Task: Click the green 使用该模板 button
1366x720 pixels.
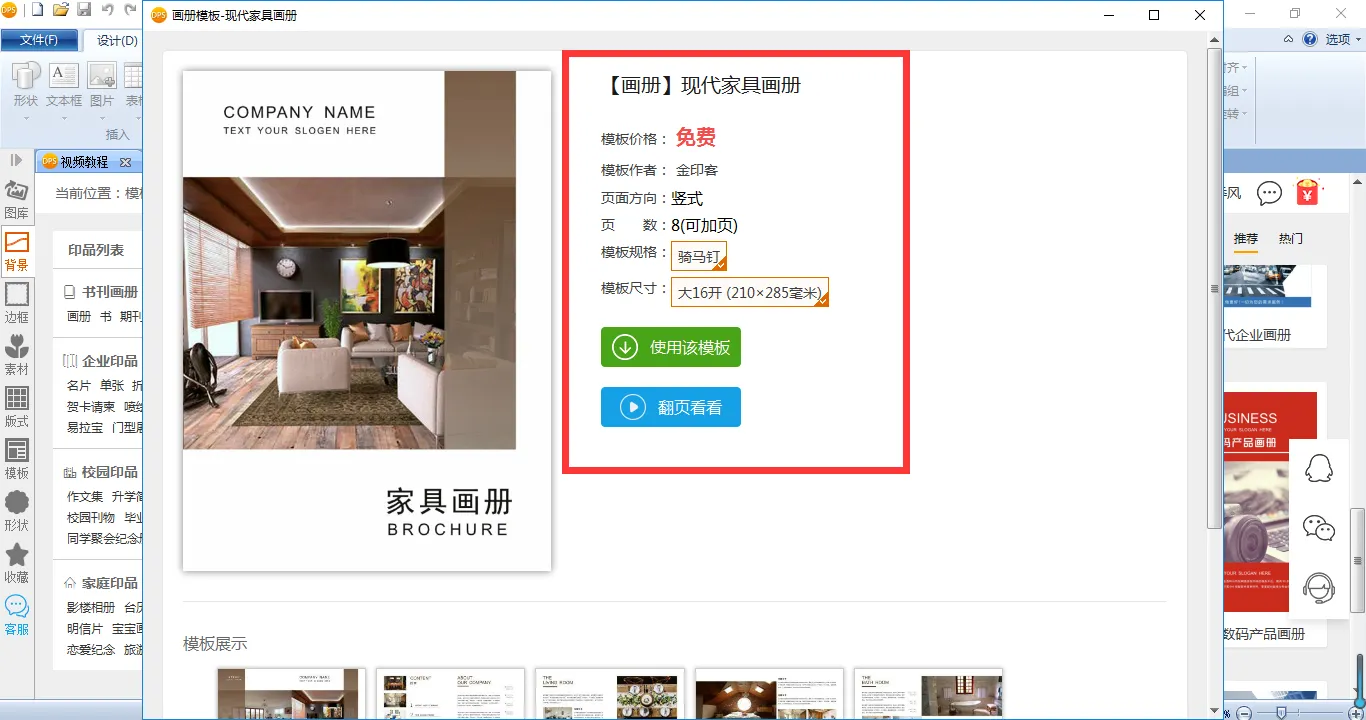Action: click(x=671, y=347)
